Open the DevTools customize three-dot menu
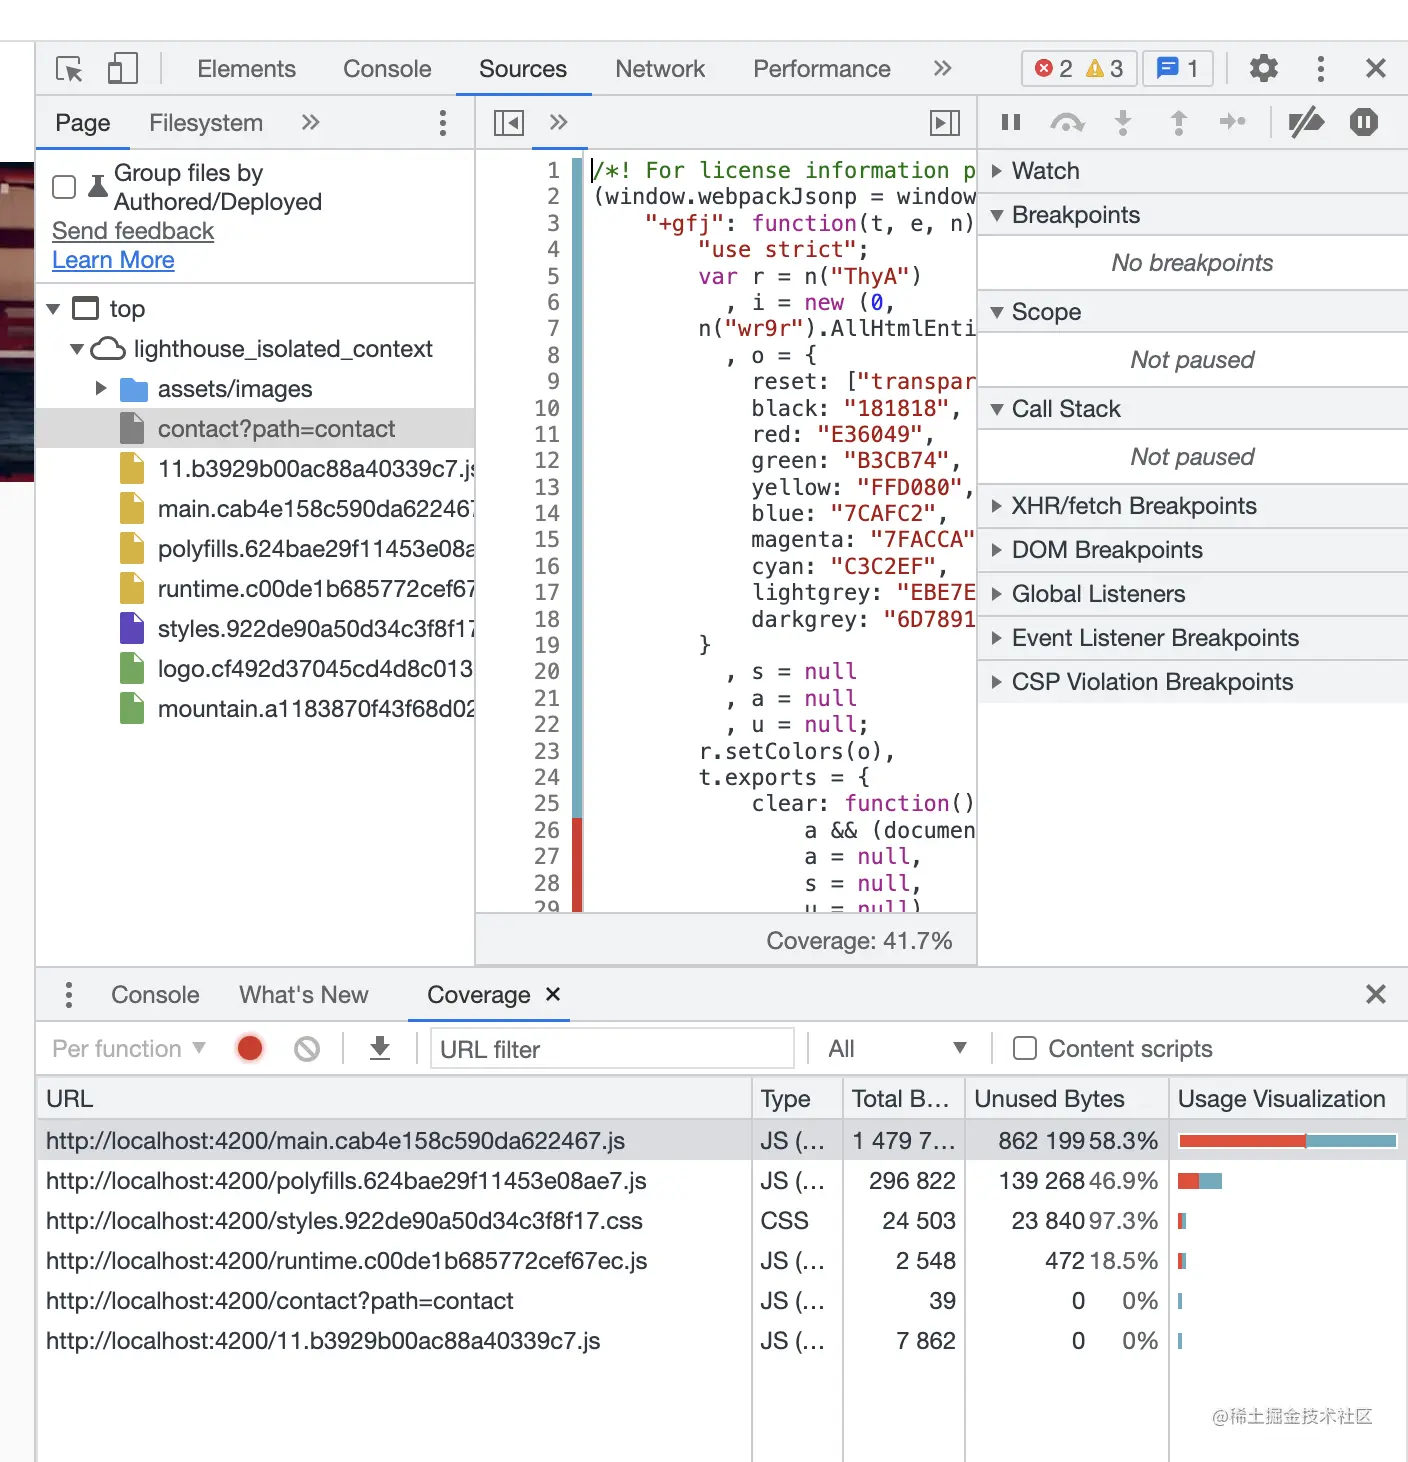This screenshot has width=1408, height=1462. pyautogui.click(x=1321, y=68)
